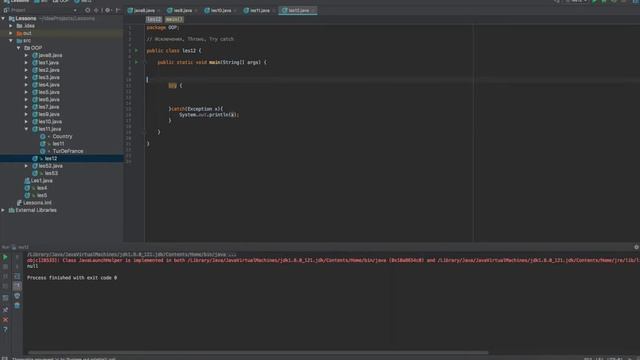
Task: Toggle scroll to end in Run console
Action: click(x=17, y=286)
